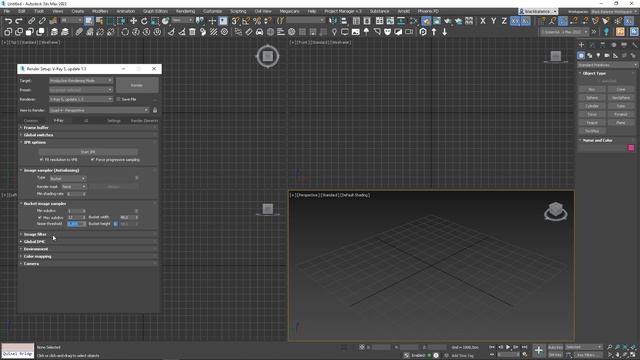Image resolution: width=640 pixels, height=360 pixels.
Task: Toggle the Bucket height lock button
Action: pyautogui.click(x=116, y=224)
